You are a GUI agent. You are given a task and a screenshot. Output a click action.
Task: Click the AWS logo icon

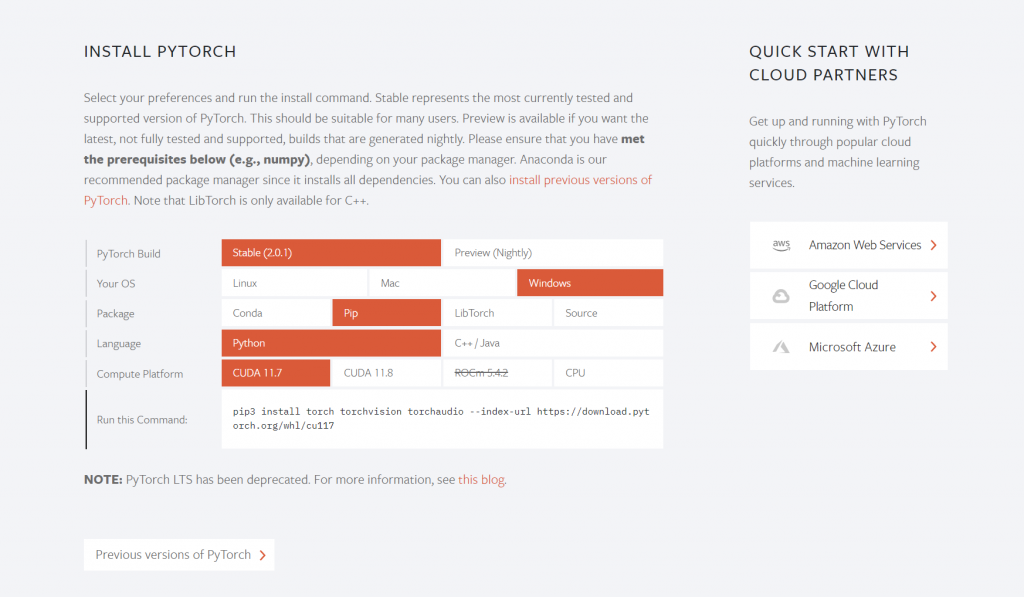click(x=781, y=245)
